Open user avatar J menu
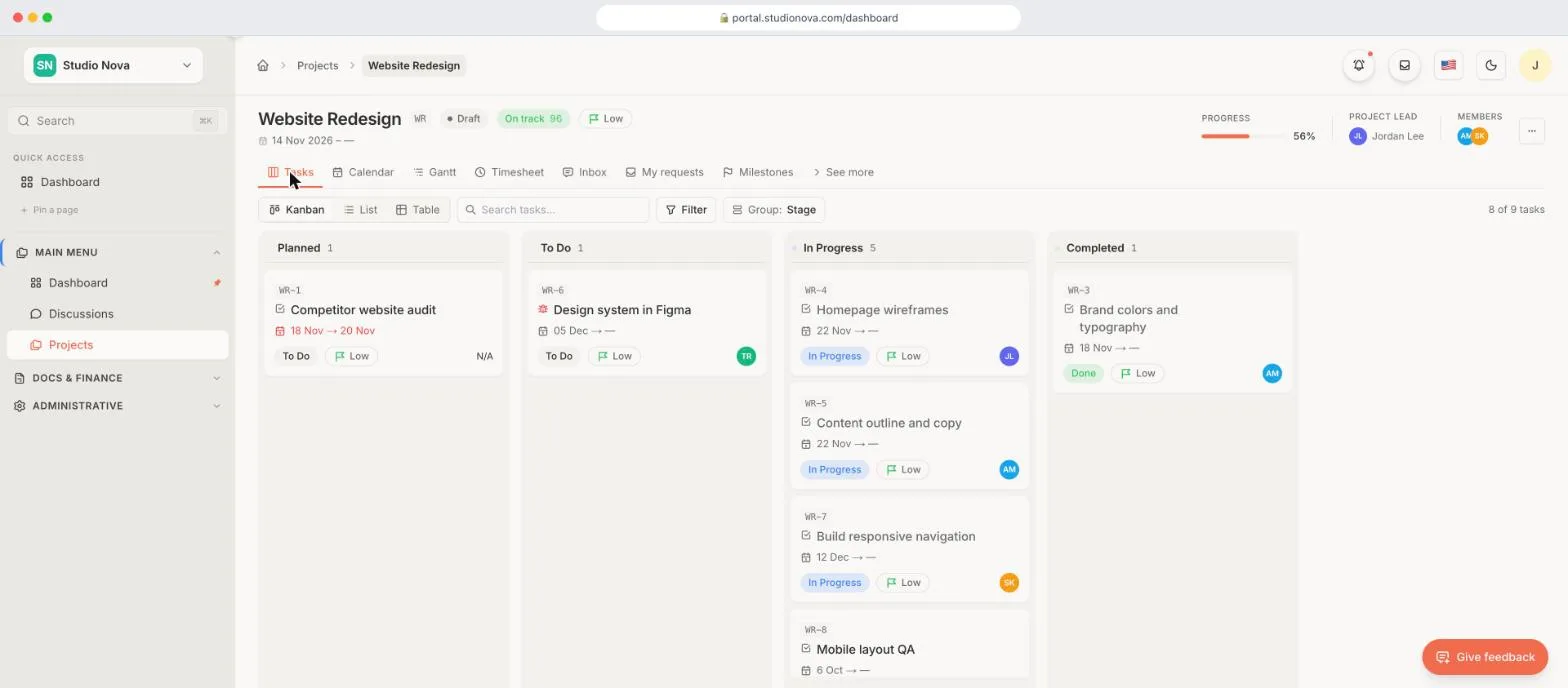The width and height of the screenshot is (1568, 688). (1535, 65)
